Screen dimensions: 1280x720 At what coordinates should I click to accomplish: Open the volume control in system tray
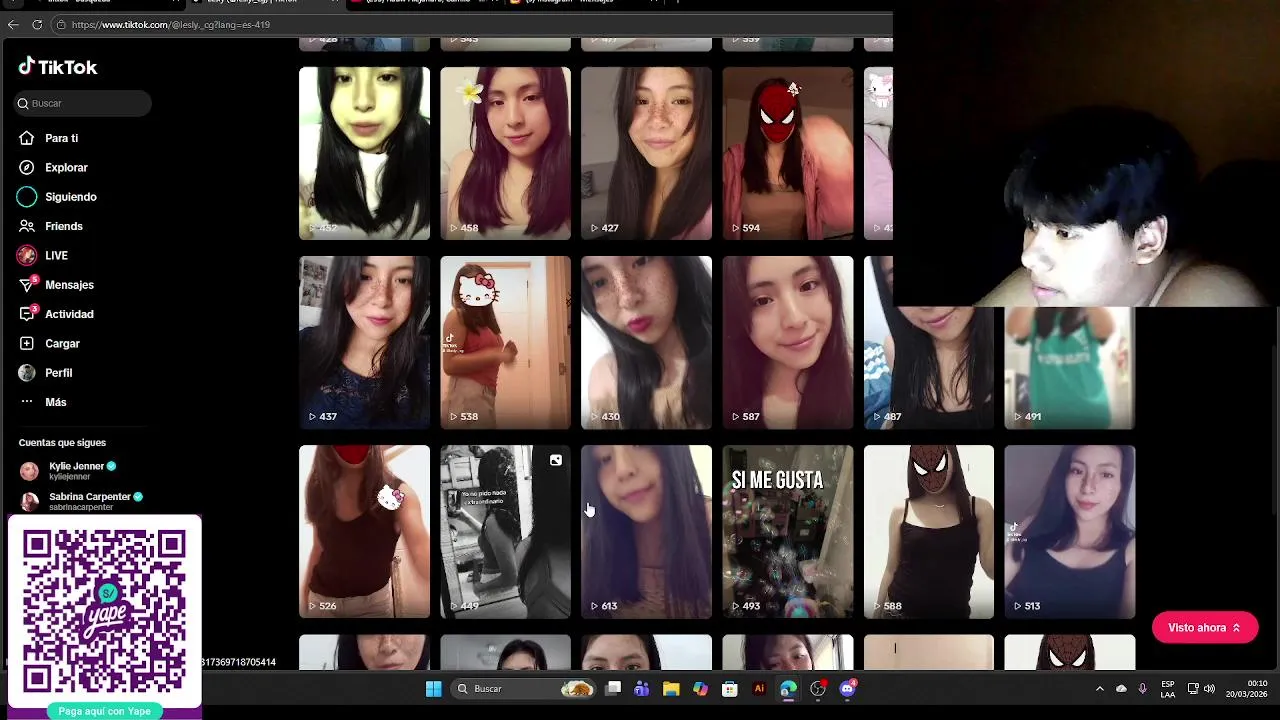[1210, 689]
